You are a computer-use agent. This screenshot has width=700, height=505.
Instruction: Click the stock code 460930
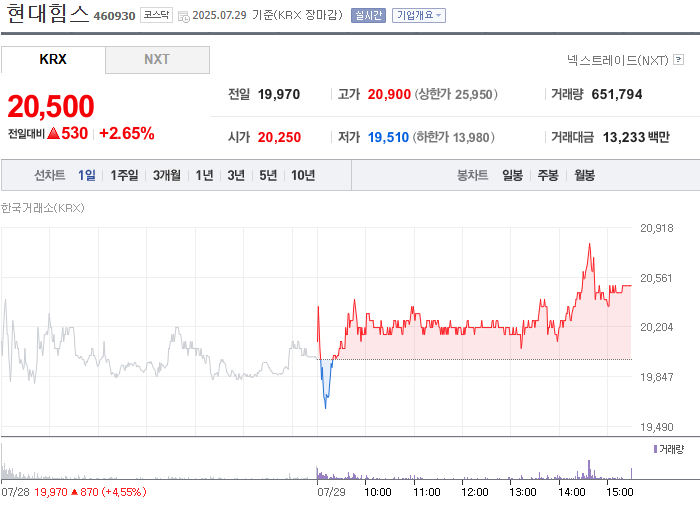[114, 16]
